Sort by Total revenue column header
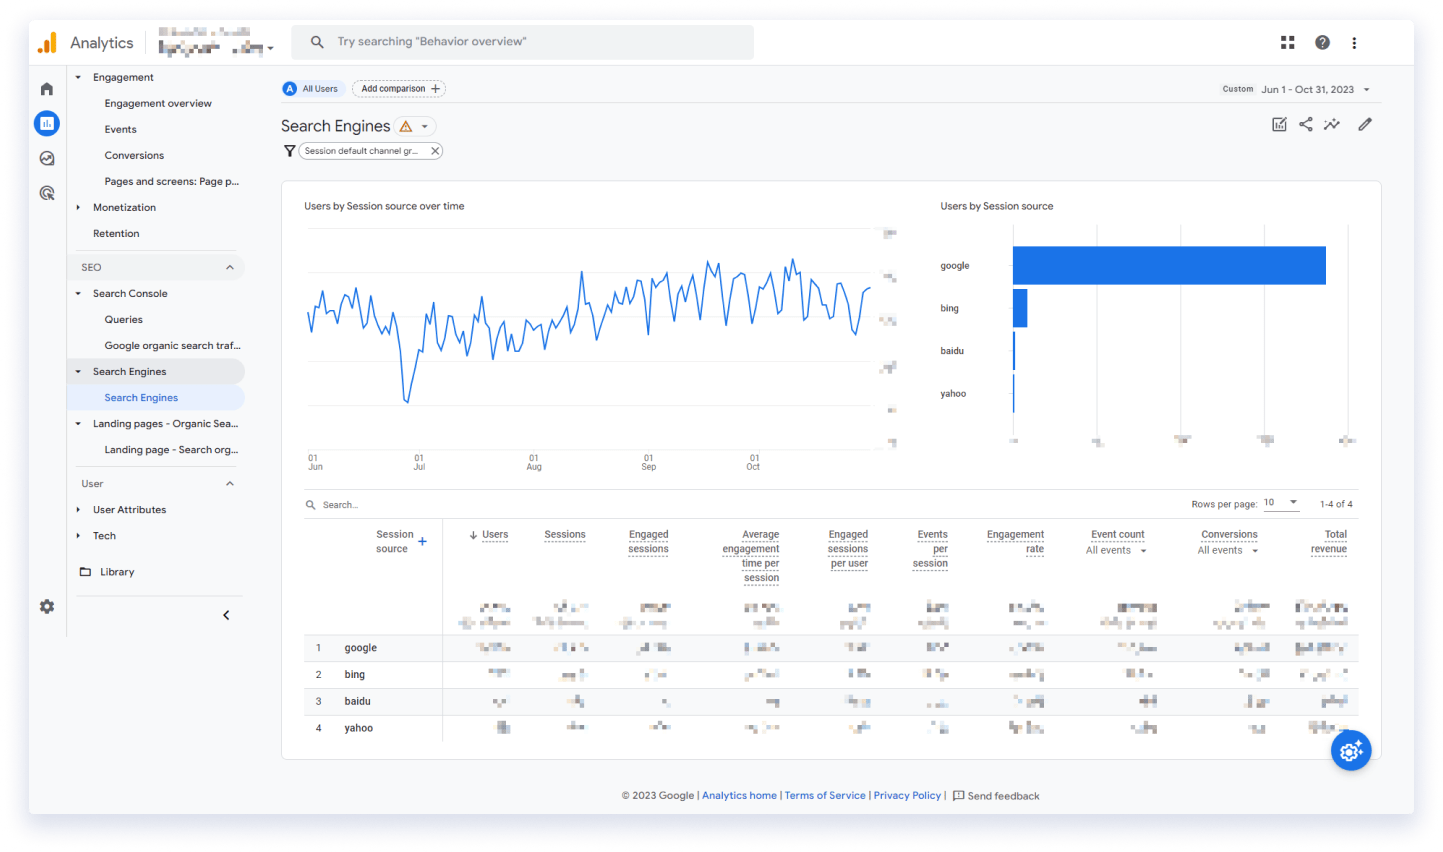This screenshot has height=852, width=1443. [1329, 542]
